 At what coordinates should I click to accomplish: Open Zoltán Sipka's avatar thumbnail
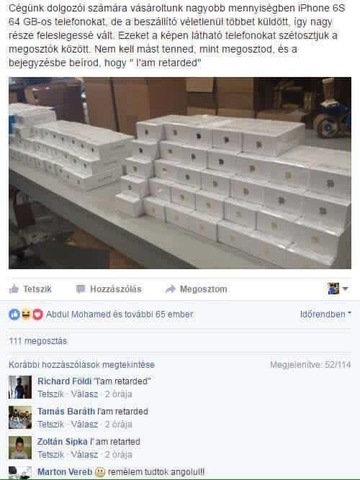point(20,448)
